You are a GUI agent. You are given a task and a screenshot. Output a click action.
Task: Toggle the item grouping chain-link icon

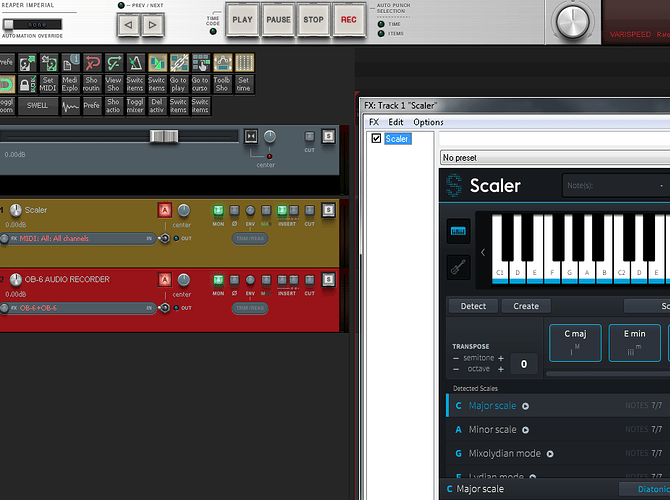(x=179, y=63)
